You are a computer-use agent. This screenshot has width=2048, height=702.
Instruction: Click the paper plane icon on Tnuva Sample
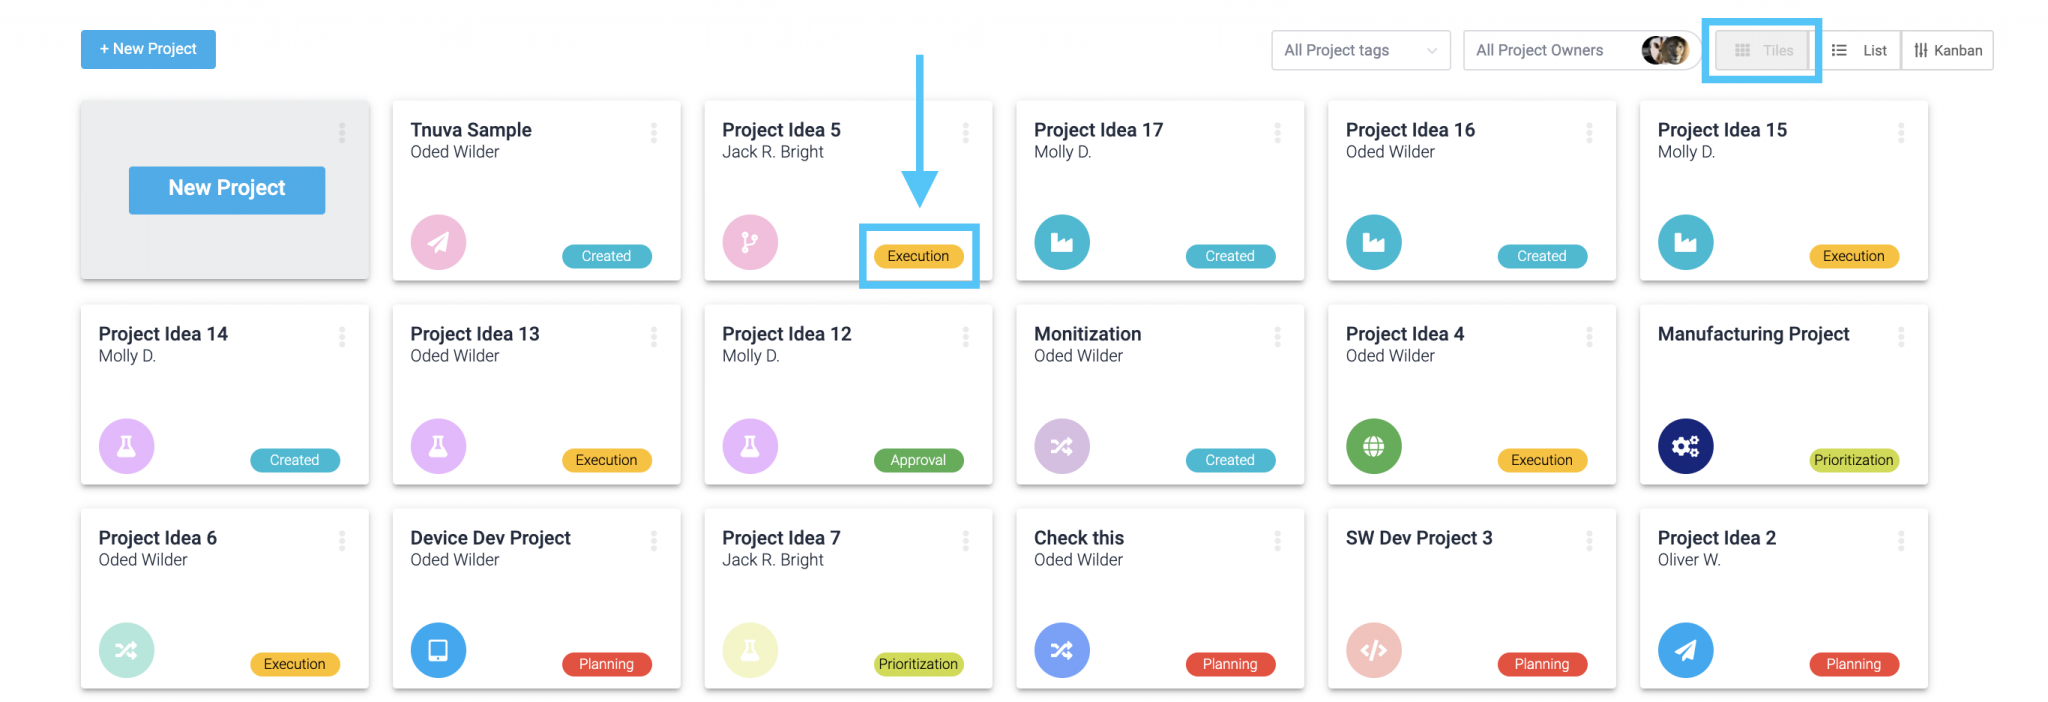pyautogui.click(x=438, y=242)
